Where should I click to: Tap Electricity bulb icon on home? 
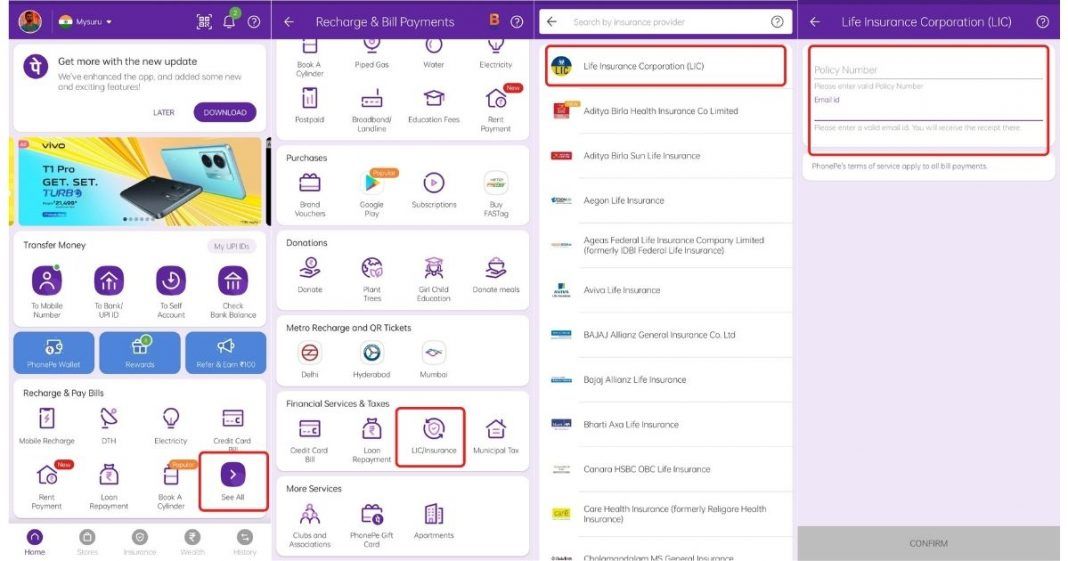pos(171,418)
